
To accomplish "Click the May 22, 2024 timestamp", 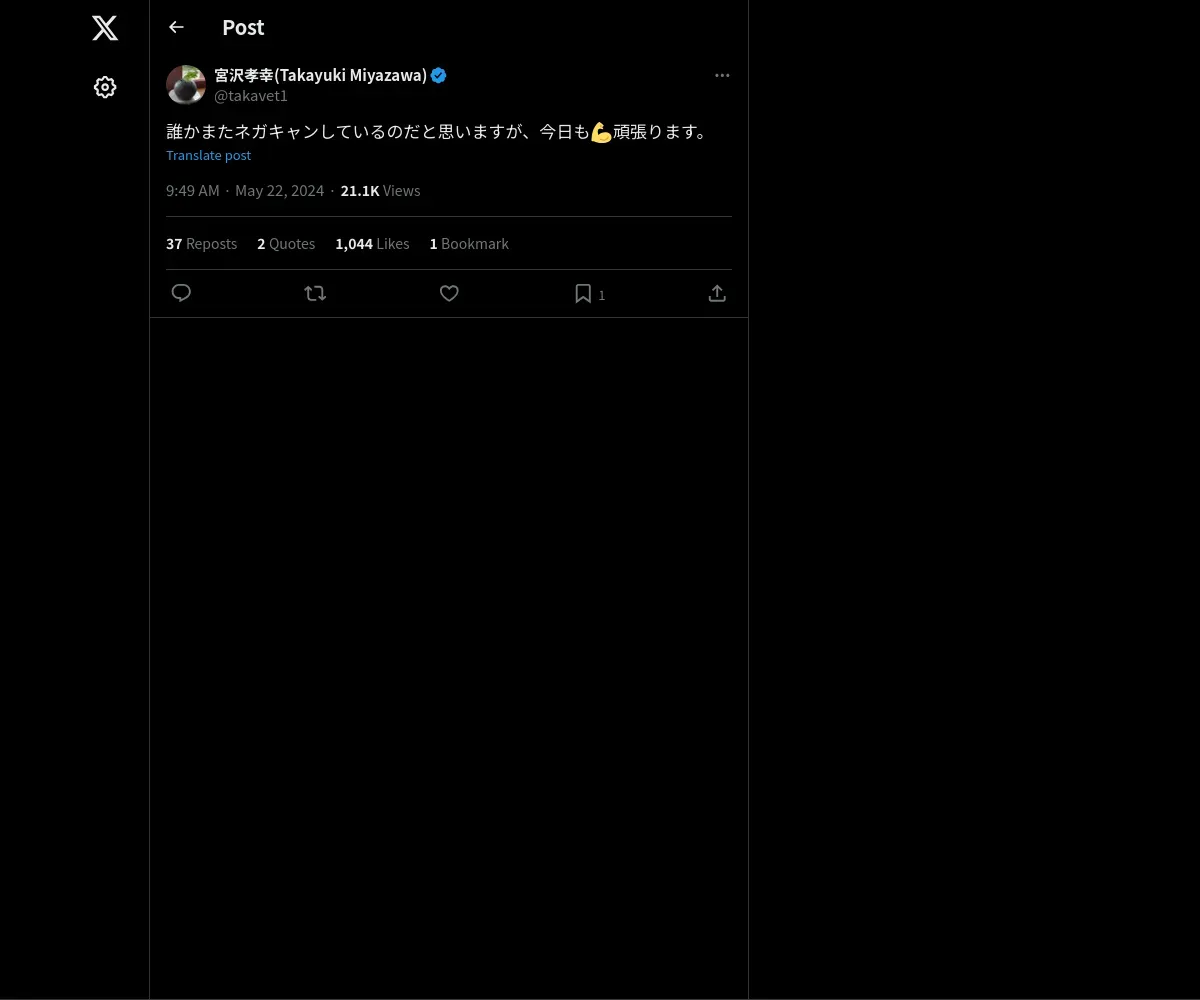I will pos(279,191).
